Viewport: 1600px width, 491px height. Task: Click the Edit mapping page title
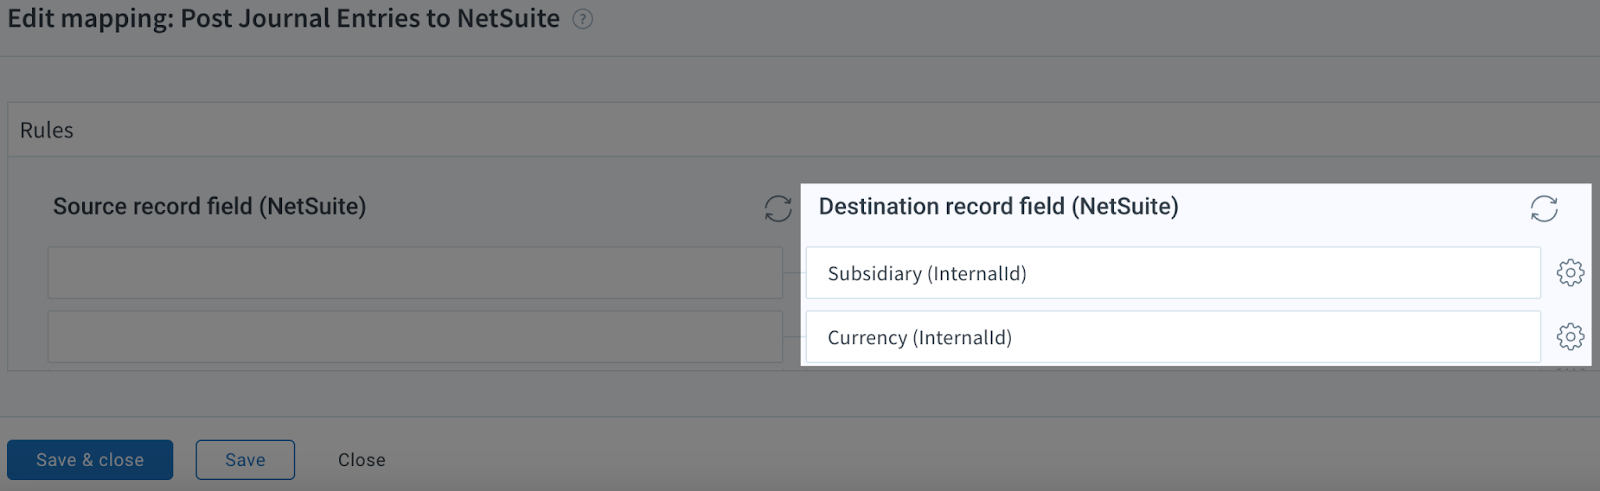[284, 18]
